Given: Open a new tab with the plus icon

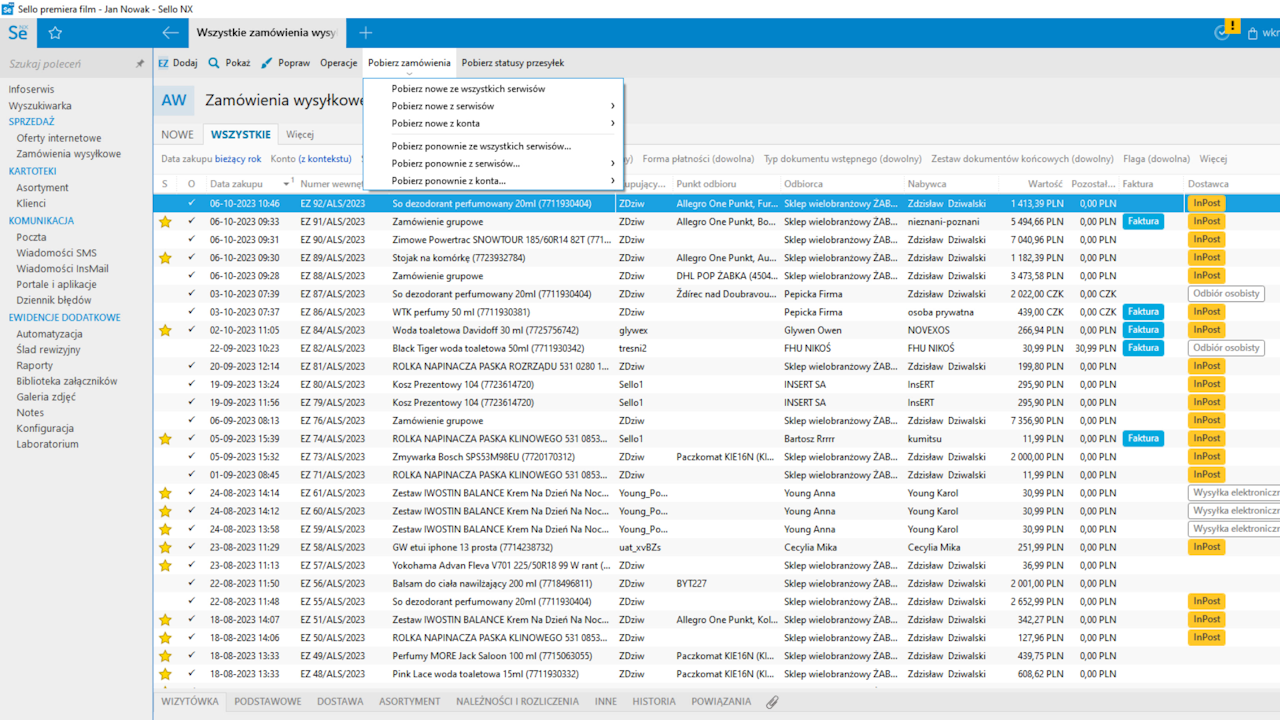Looking at the screenshot, I should (365, 33).
